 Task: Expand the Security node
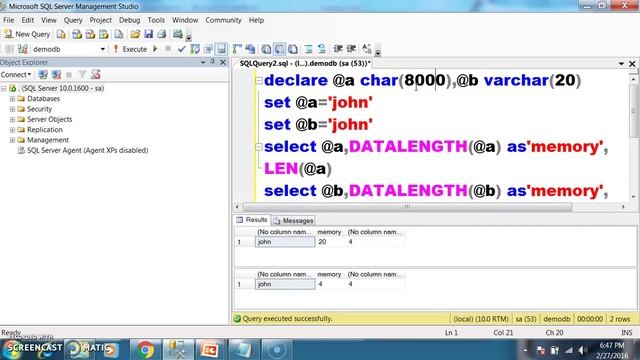click(12, 109)
